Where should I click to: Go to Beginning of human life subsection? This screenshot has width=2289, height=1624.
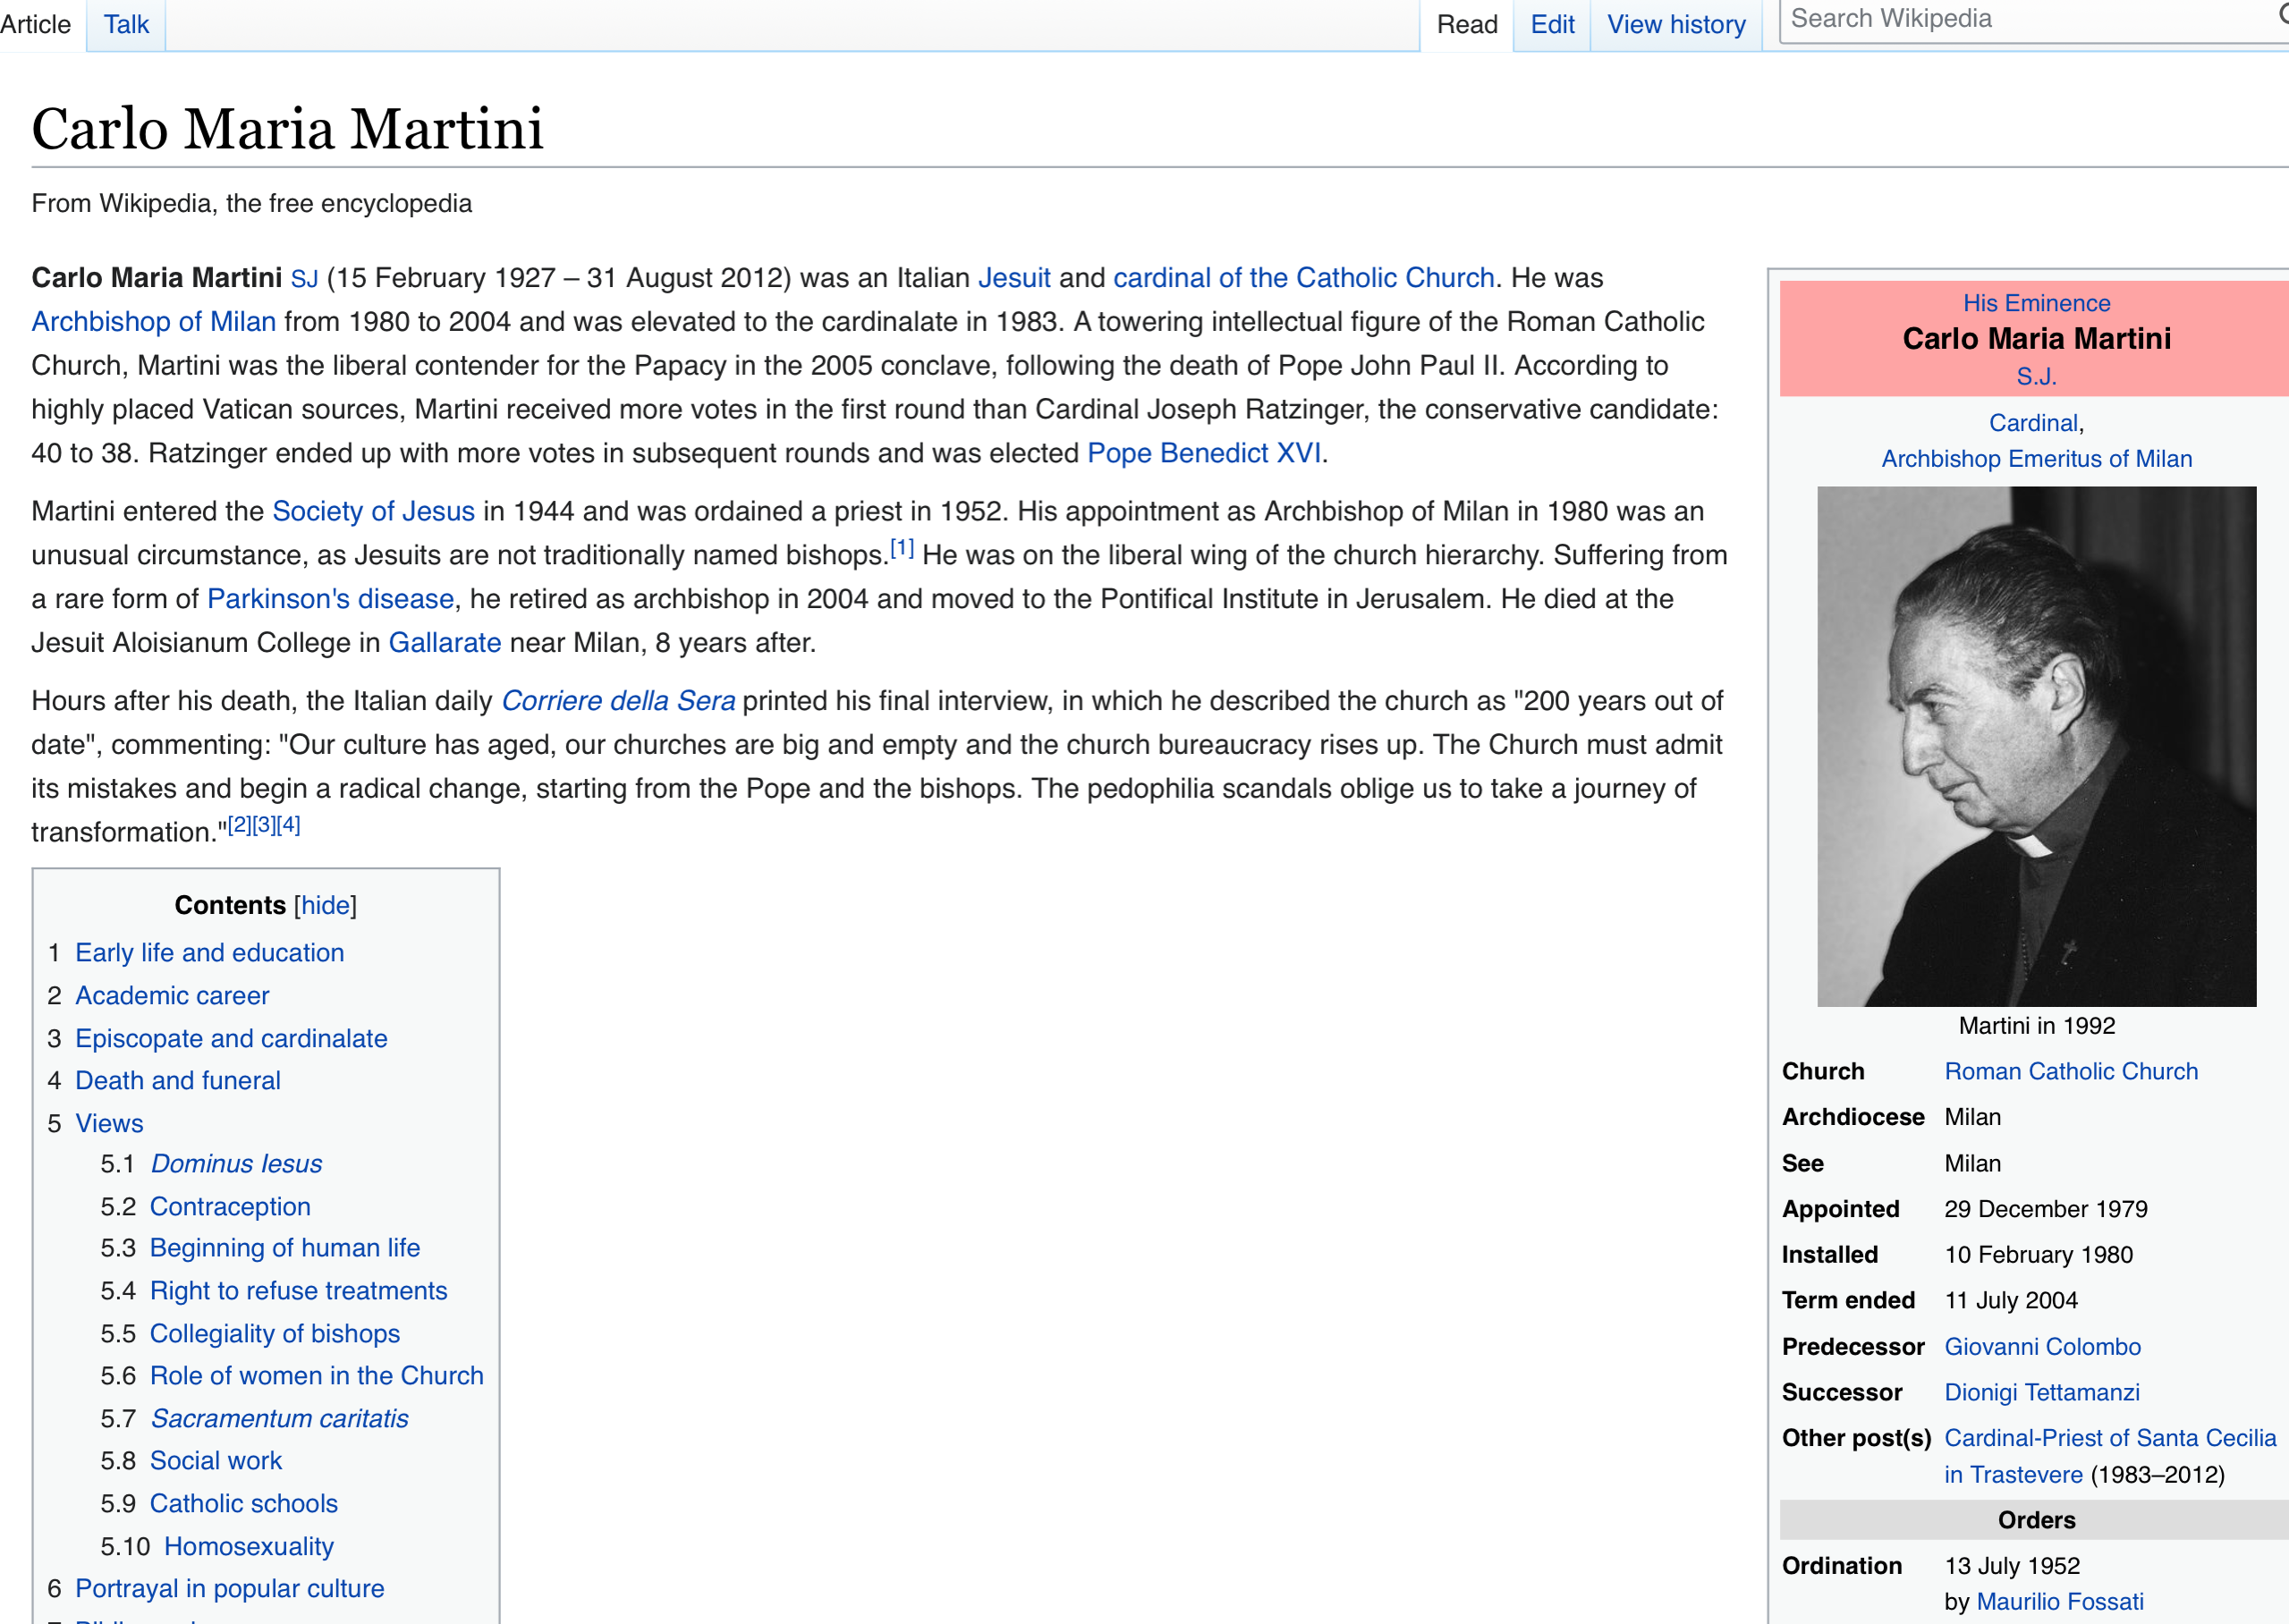coord(285,1248)
